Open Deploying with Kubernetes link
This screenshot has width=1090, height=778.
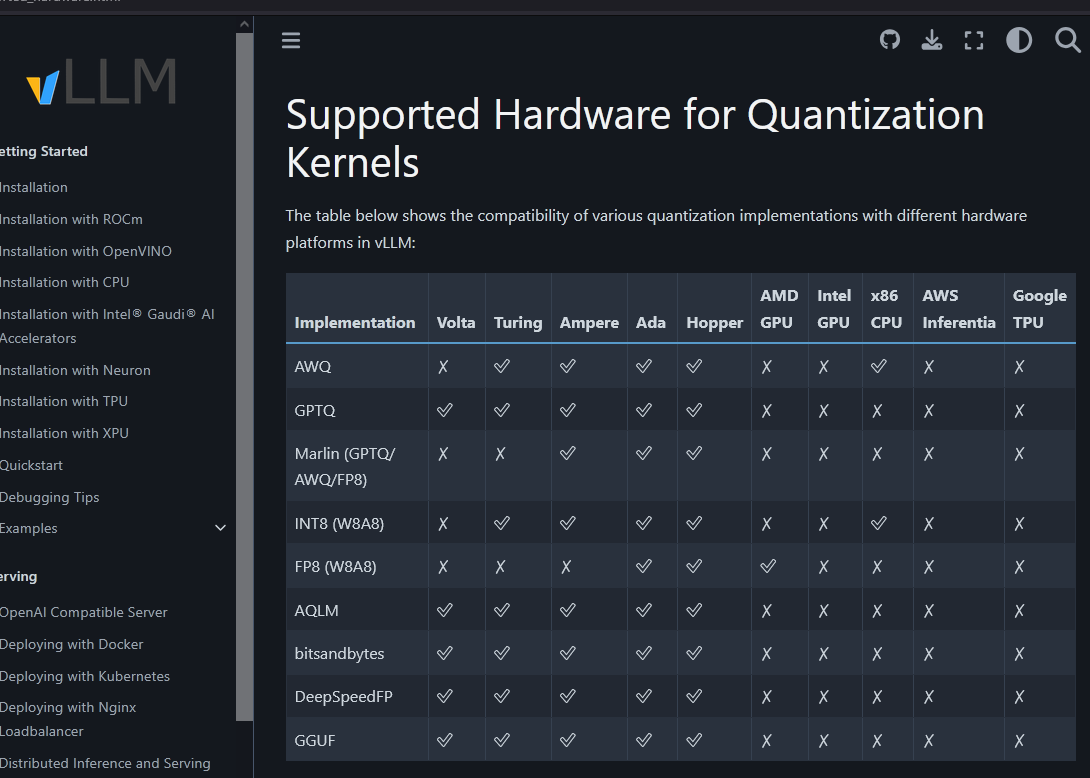point(85,676)
